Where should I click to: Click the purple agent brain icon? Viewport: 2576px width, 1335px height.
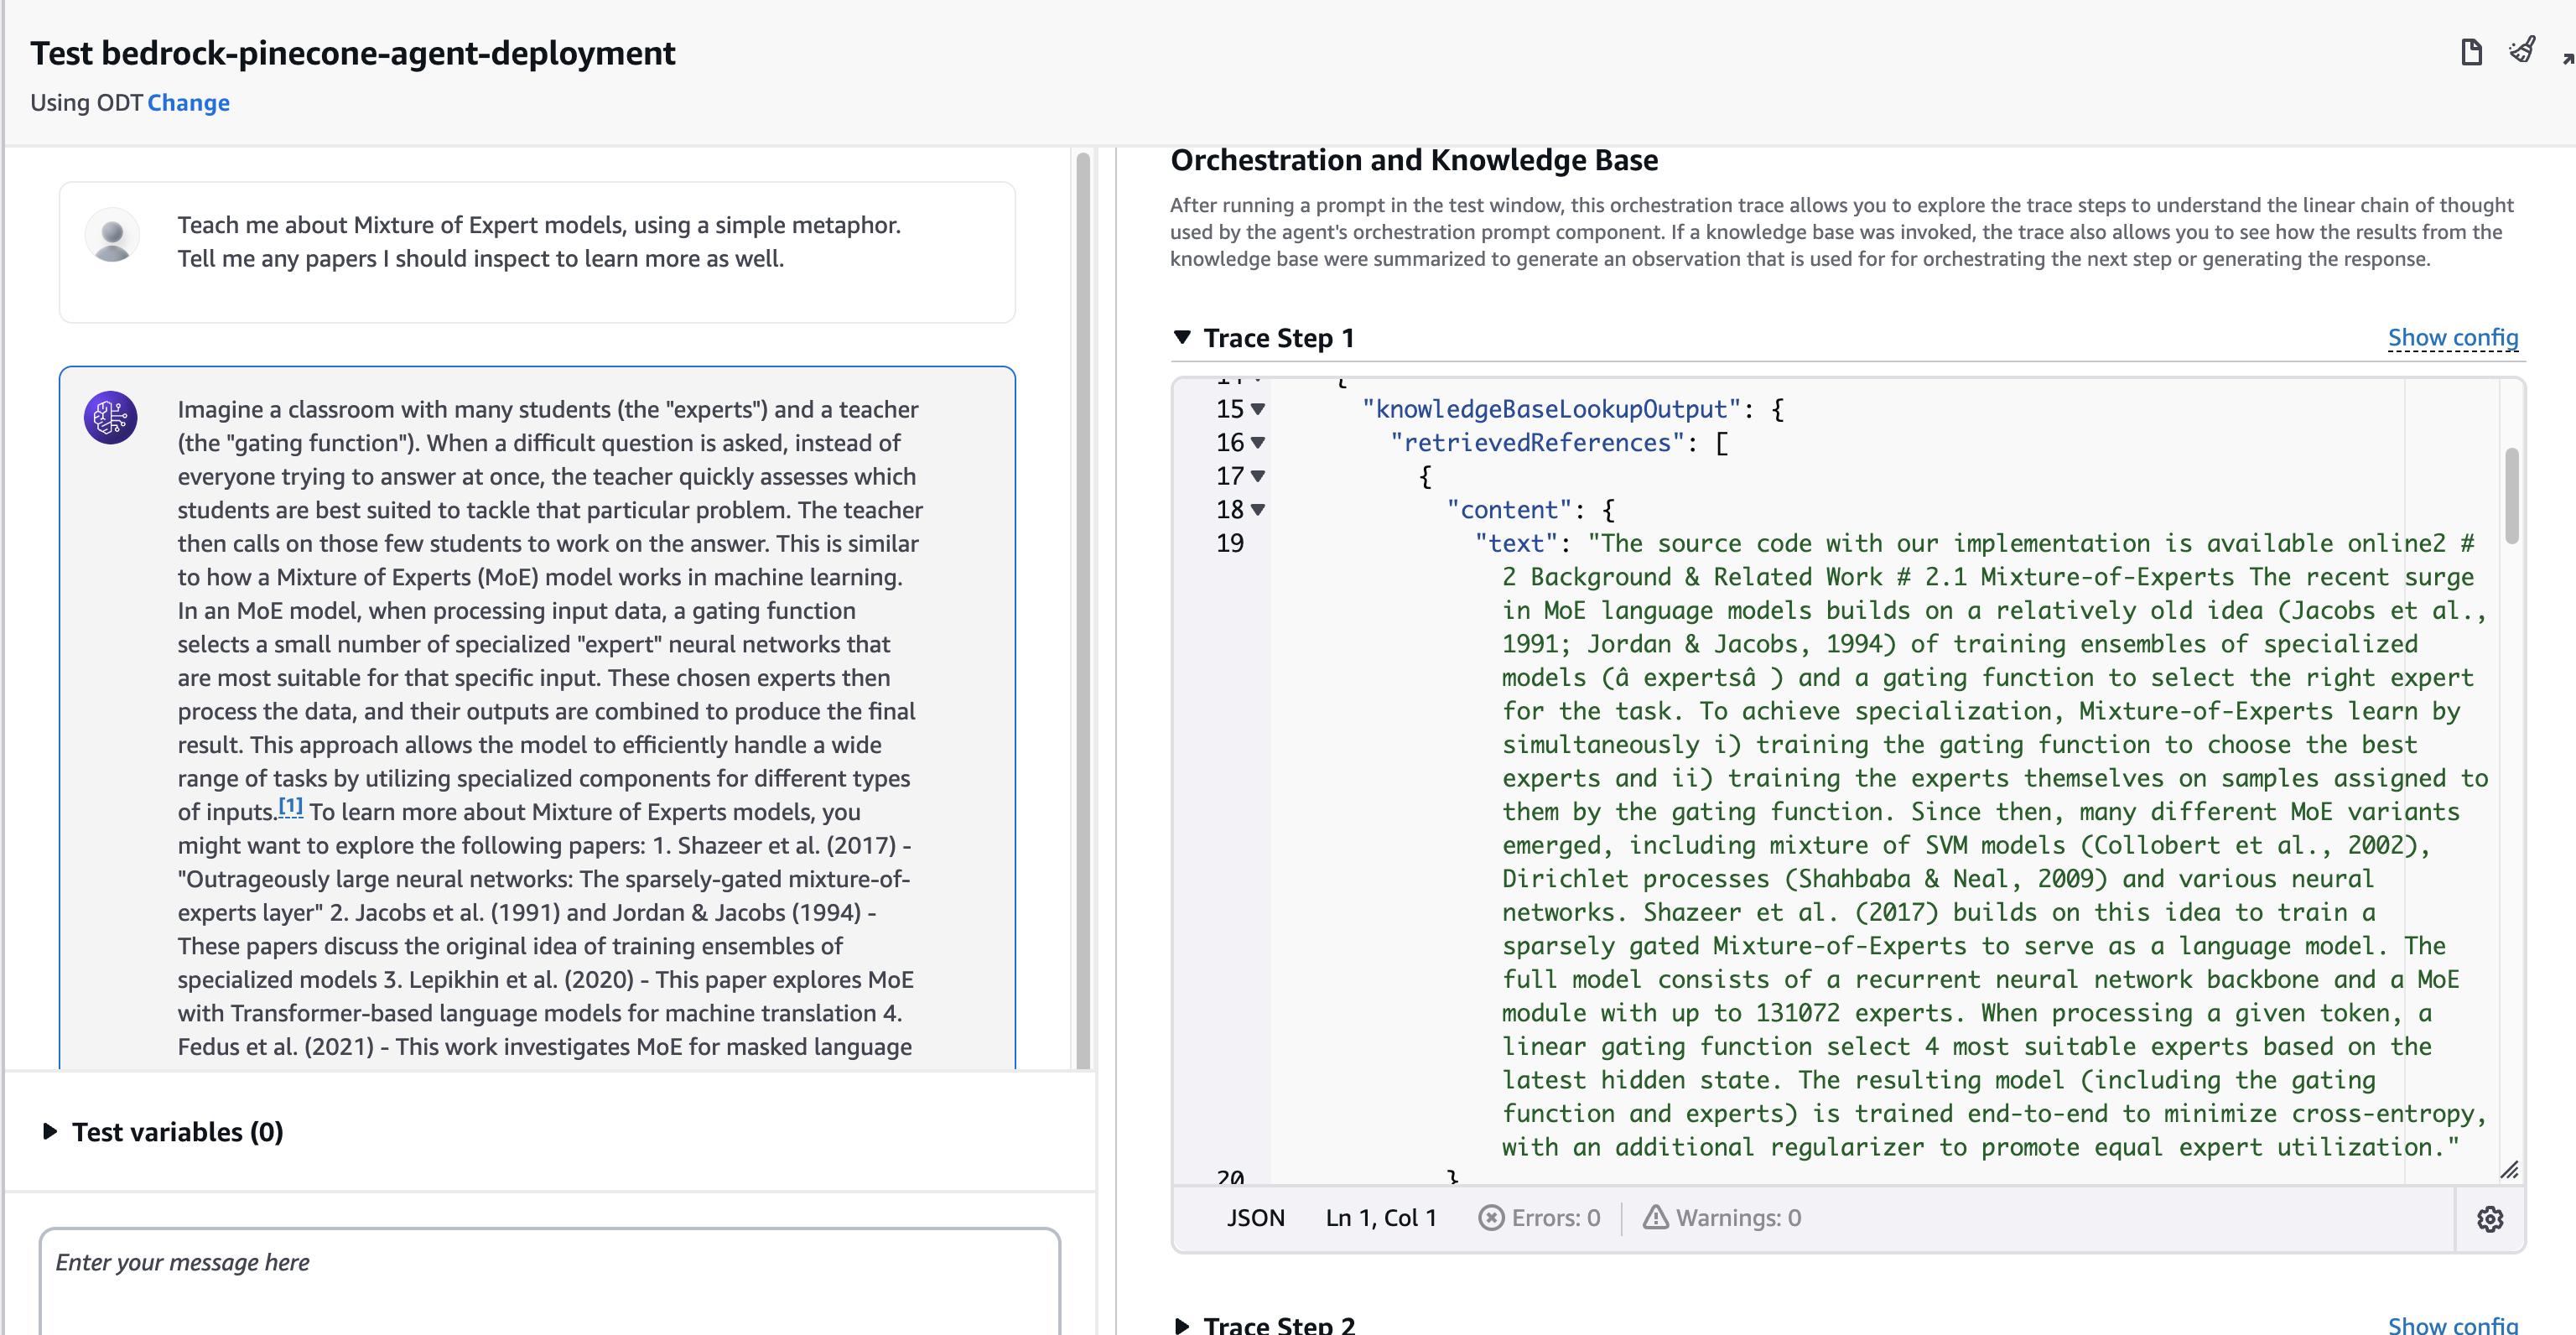(x=111, y=418)
